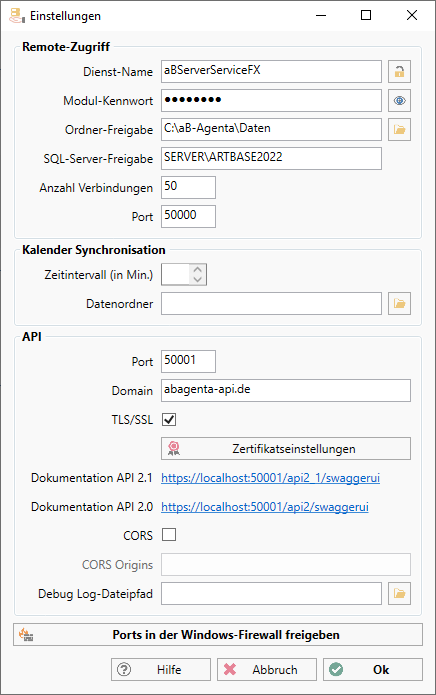Cancel with the Abbruch button

click(x=267, y=669)
